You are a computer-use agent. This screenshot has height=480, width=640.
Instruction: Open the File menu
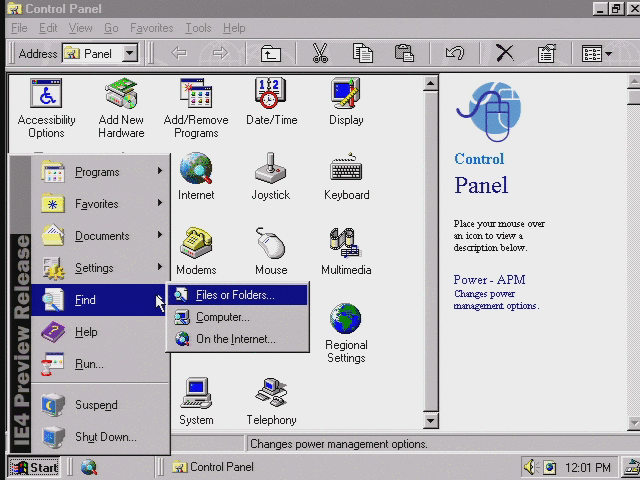(19, 28)
